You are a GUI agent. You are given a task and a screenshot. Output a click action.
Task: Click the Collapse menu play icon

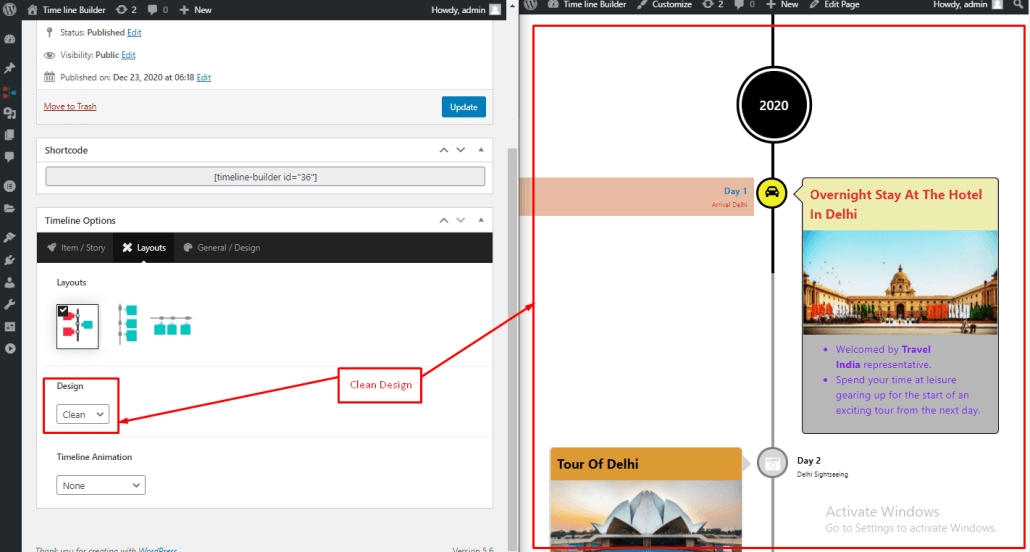coord(9,348)
